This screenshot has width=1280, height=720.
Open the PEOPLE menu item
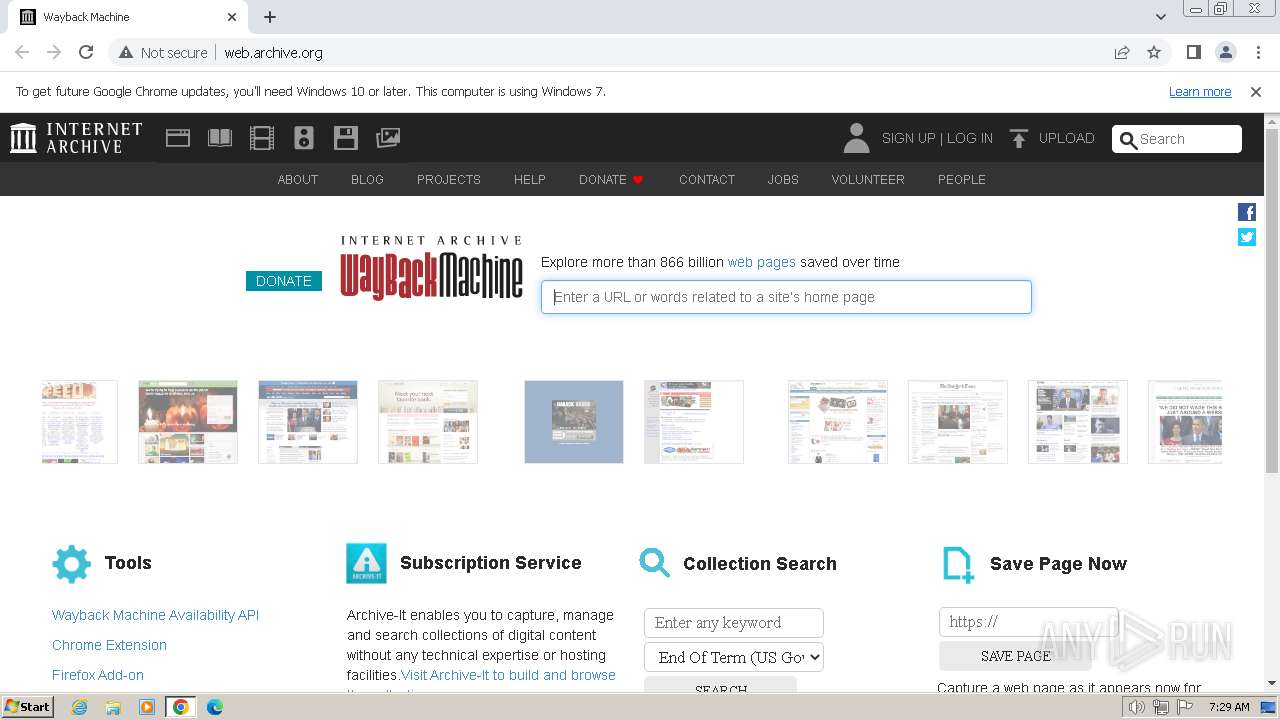pos(962,179)
